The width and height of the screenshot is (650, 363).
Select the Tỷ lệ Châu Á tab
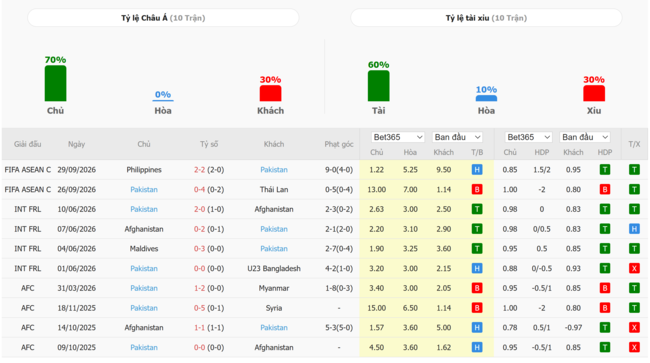coord(163,18)
